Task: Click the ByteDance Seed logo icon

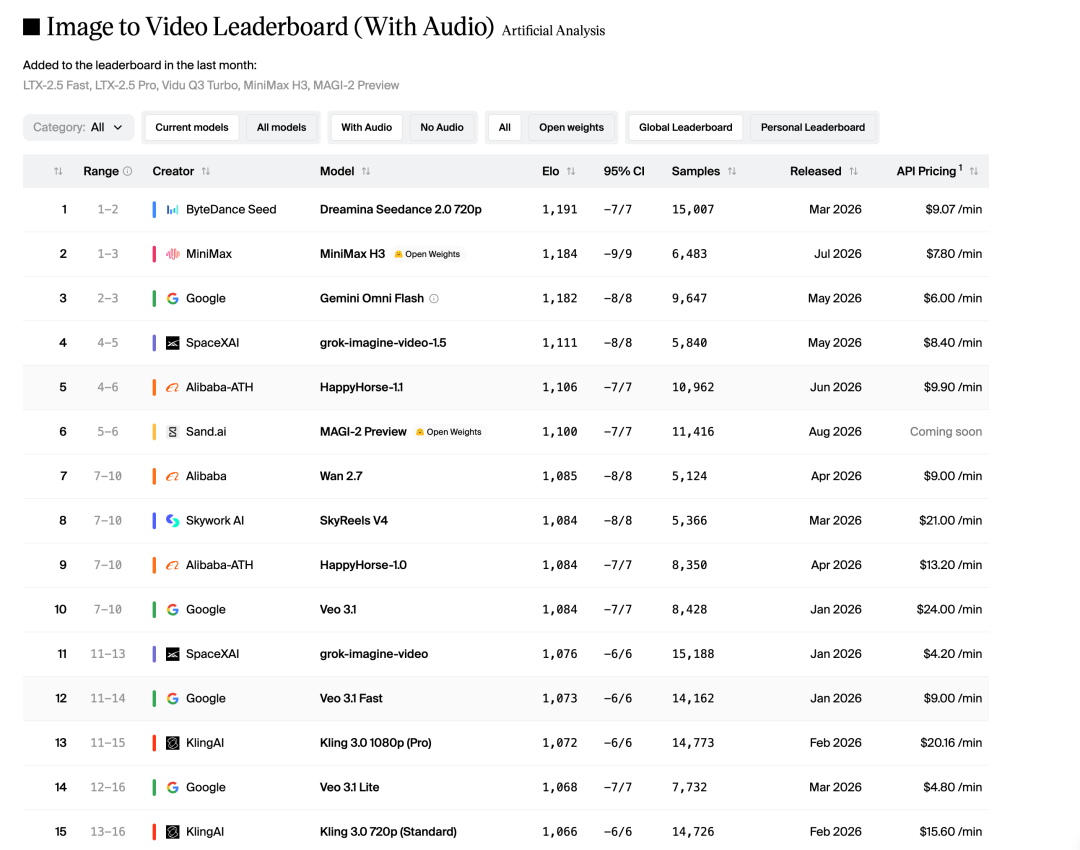Action: (x=173, y=209)
